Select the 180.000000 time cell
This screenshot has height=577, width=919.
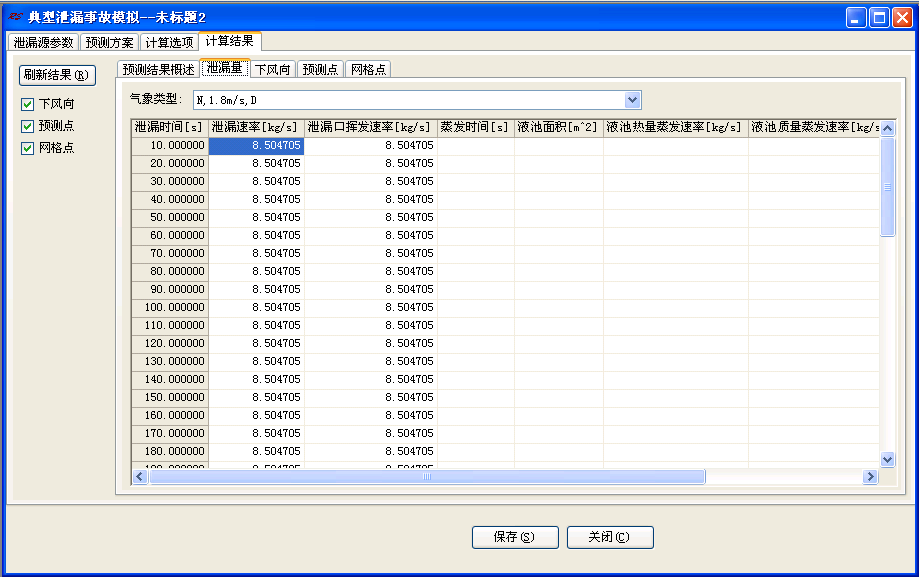170,452
